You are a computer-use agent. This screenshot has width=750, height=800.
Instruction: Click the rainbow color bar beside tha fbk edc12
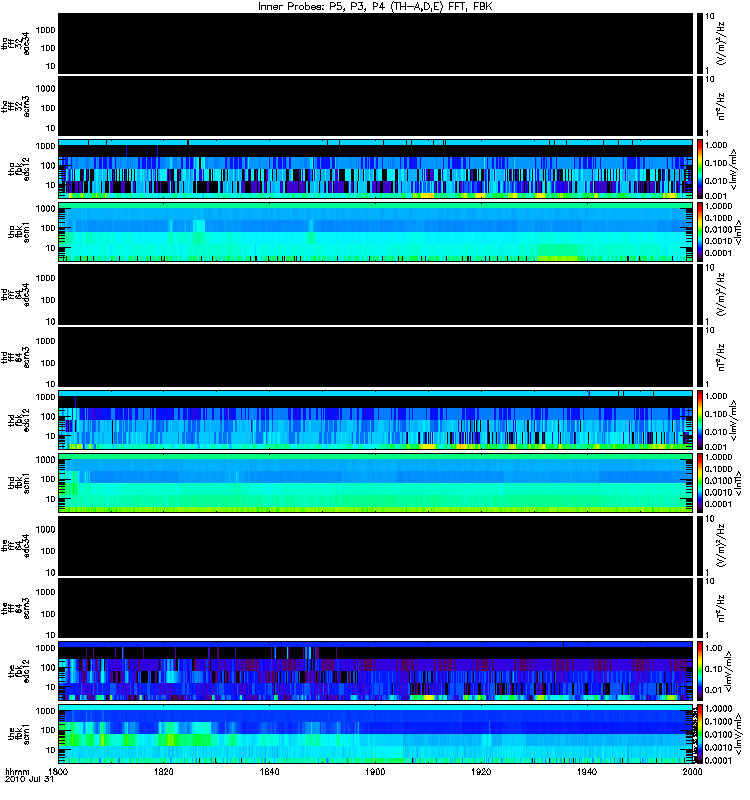tap(700, 169)
